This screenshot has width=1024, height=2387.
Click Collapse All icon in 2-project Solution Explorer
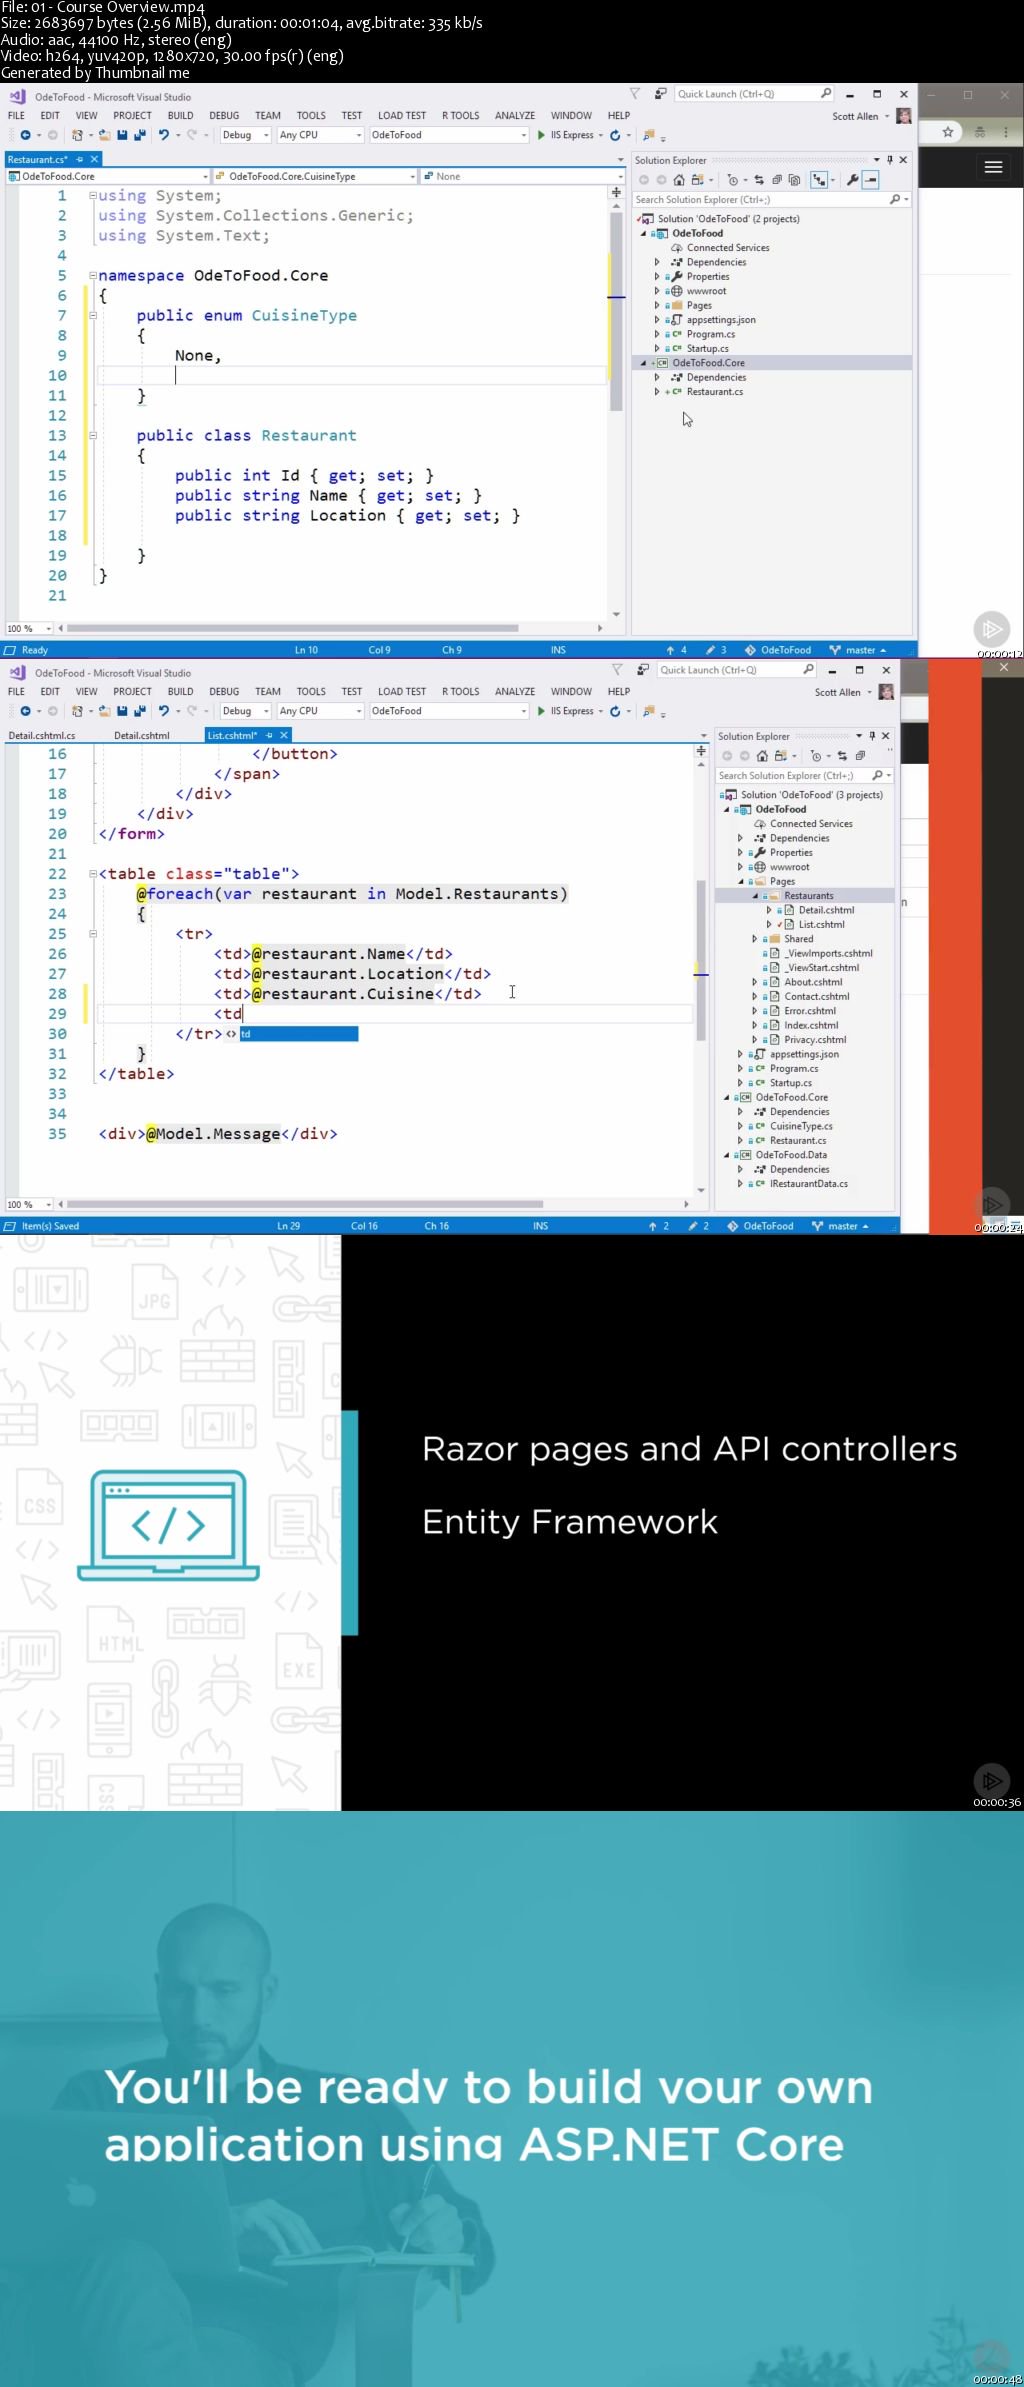coord(777,180)
